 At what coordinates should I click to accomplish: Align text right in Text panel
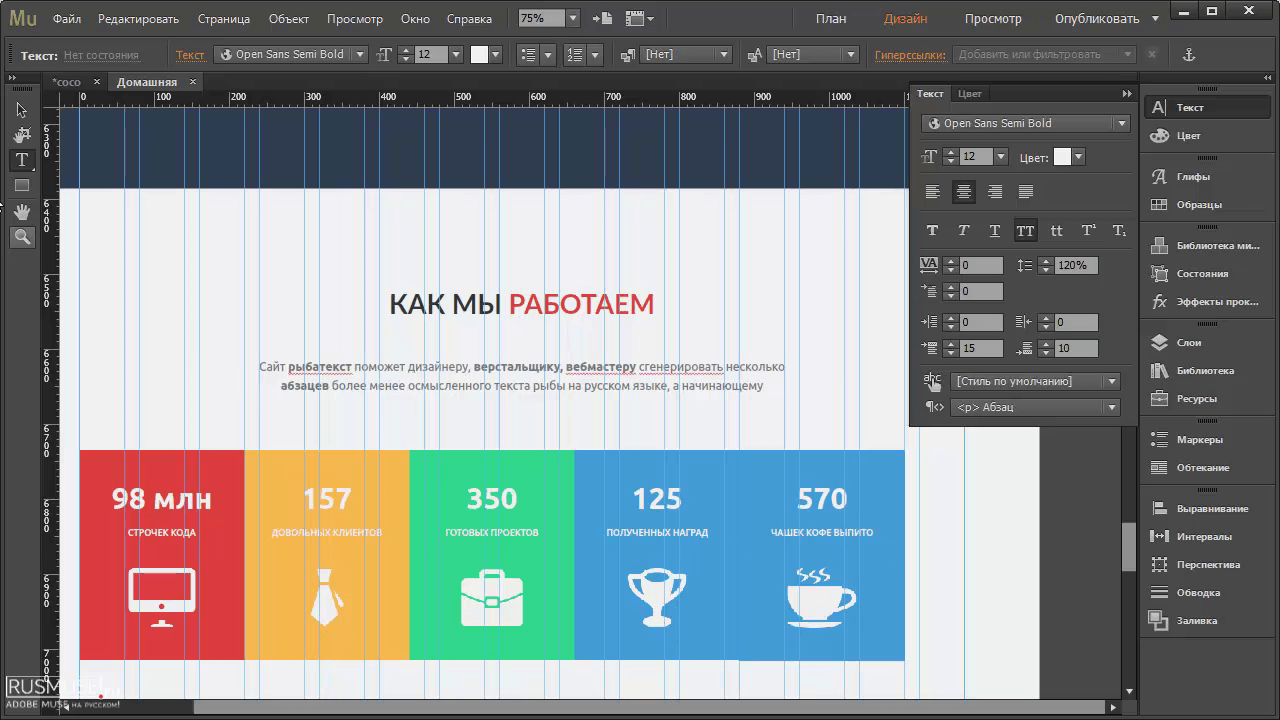click(995, 192)
